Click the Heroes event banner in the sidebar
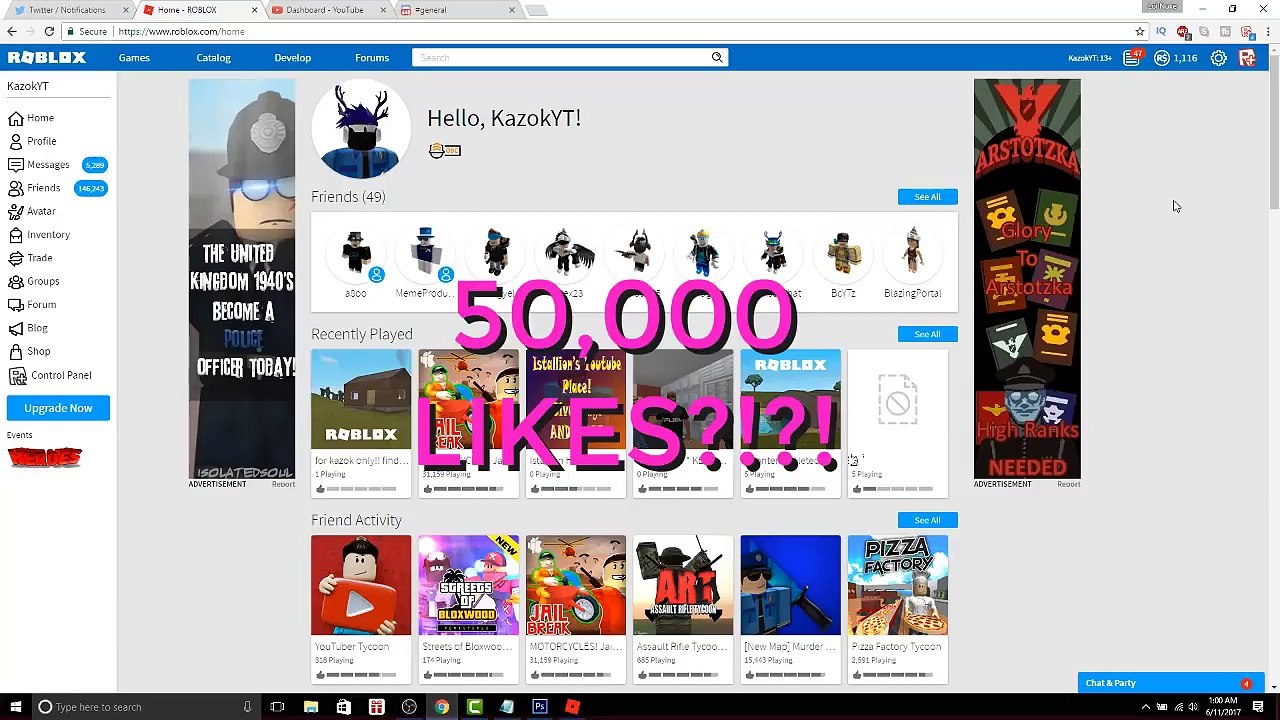Viewport: 1280px width, 720px height. tap(45, 457)
